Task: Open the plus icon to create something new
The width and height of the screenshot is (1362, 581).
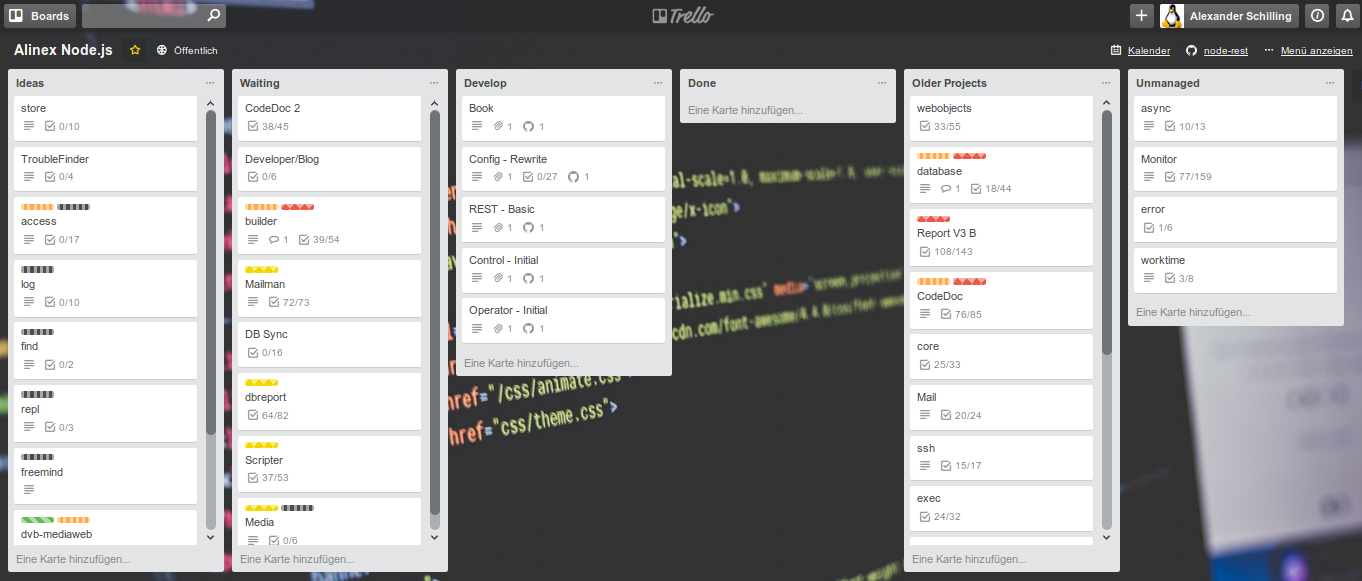Action: click(x=1141, y=15)
